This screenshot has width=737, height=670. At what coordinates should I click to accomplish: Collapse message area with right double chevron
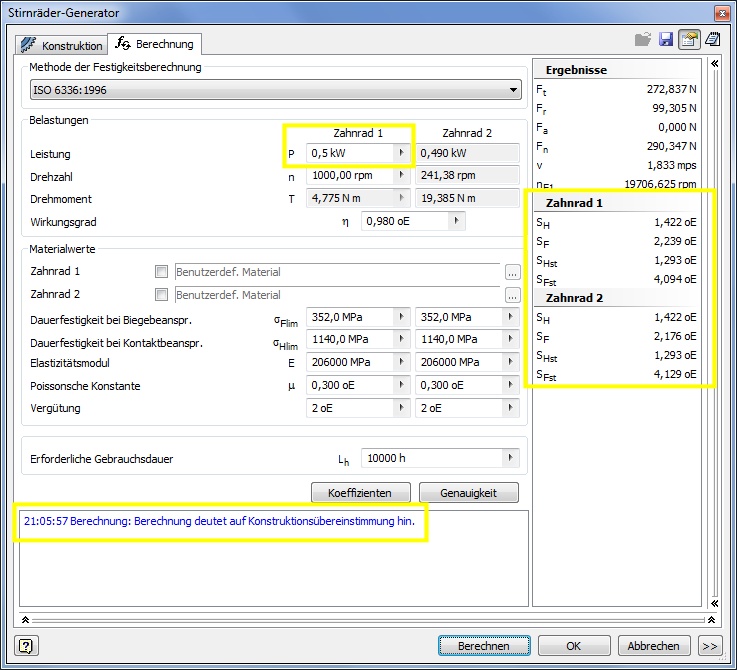coord(712,620)
